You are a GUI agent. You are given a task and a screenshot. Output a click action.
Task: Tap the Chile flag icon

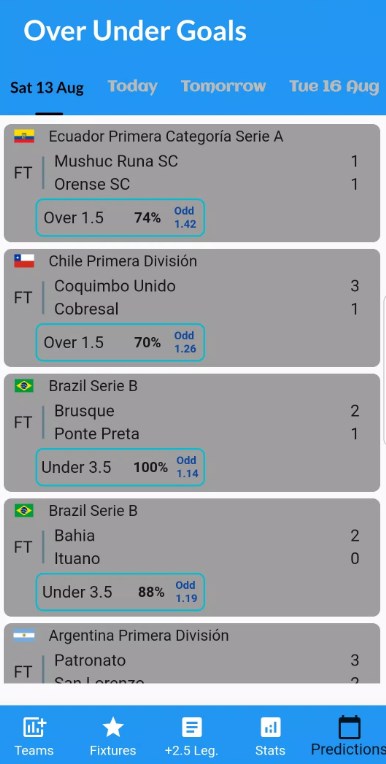point(24,261)
